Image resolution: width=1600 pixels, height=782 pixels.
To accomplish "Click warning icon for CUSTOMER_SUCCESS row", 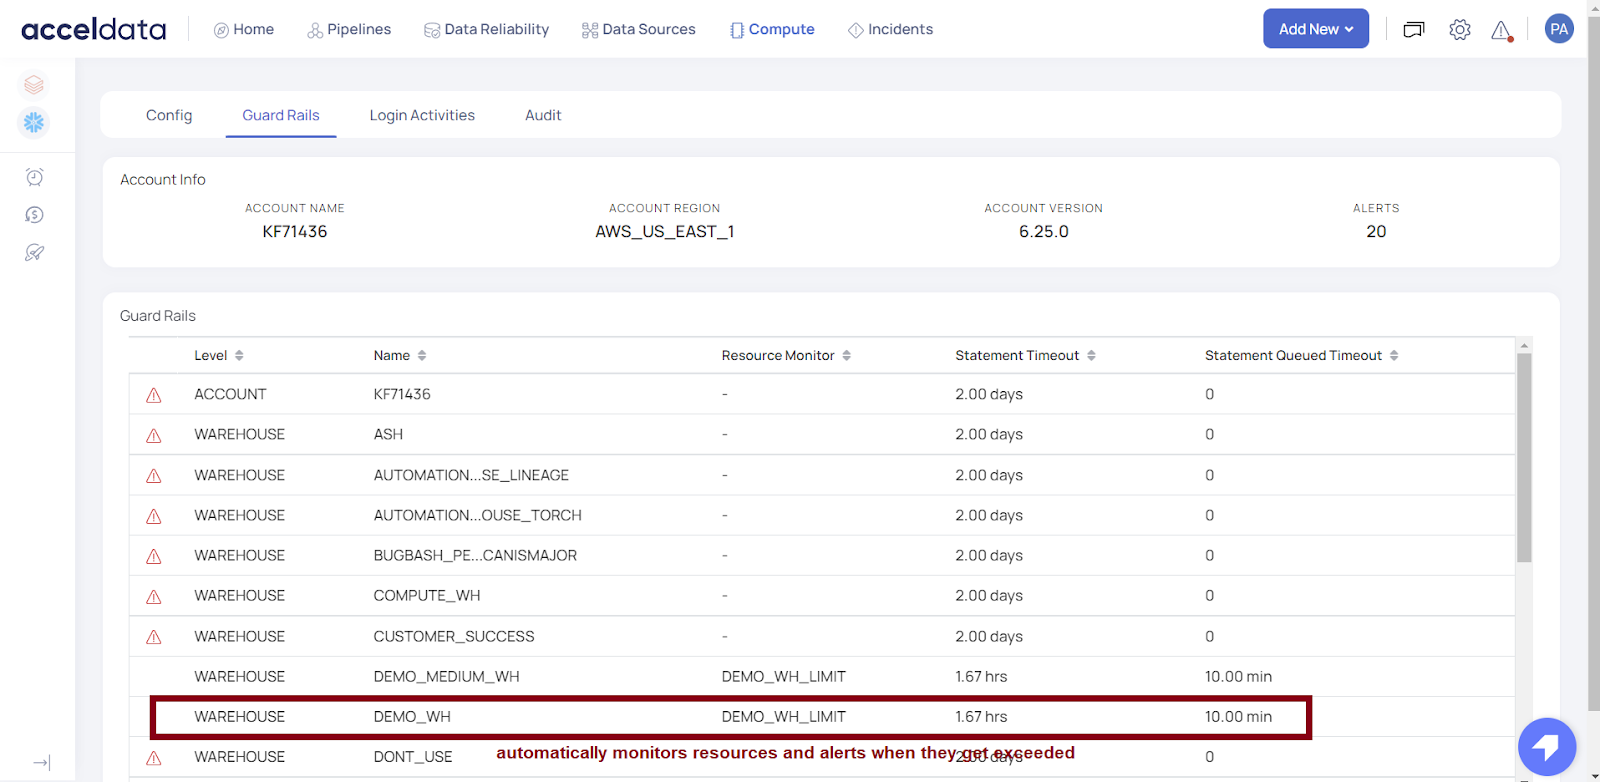I will click(x=154, y=637).
